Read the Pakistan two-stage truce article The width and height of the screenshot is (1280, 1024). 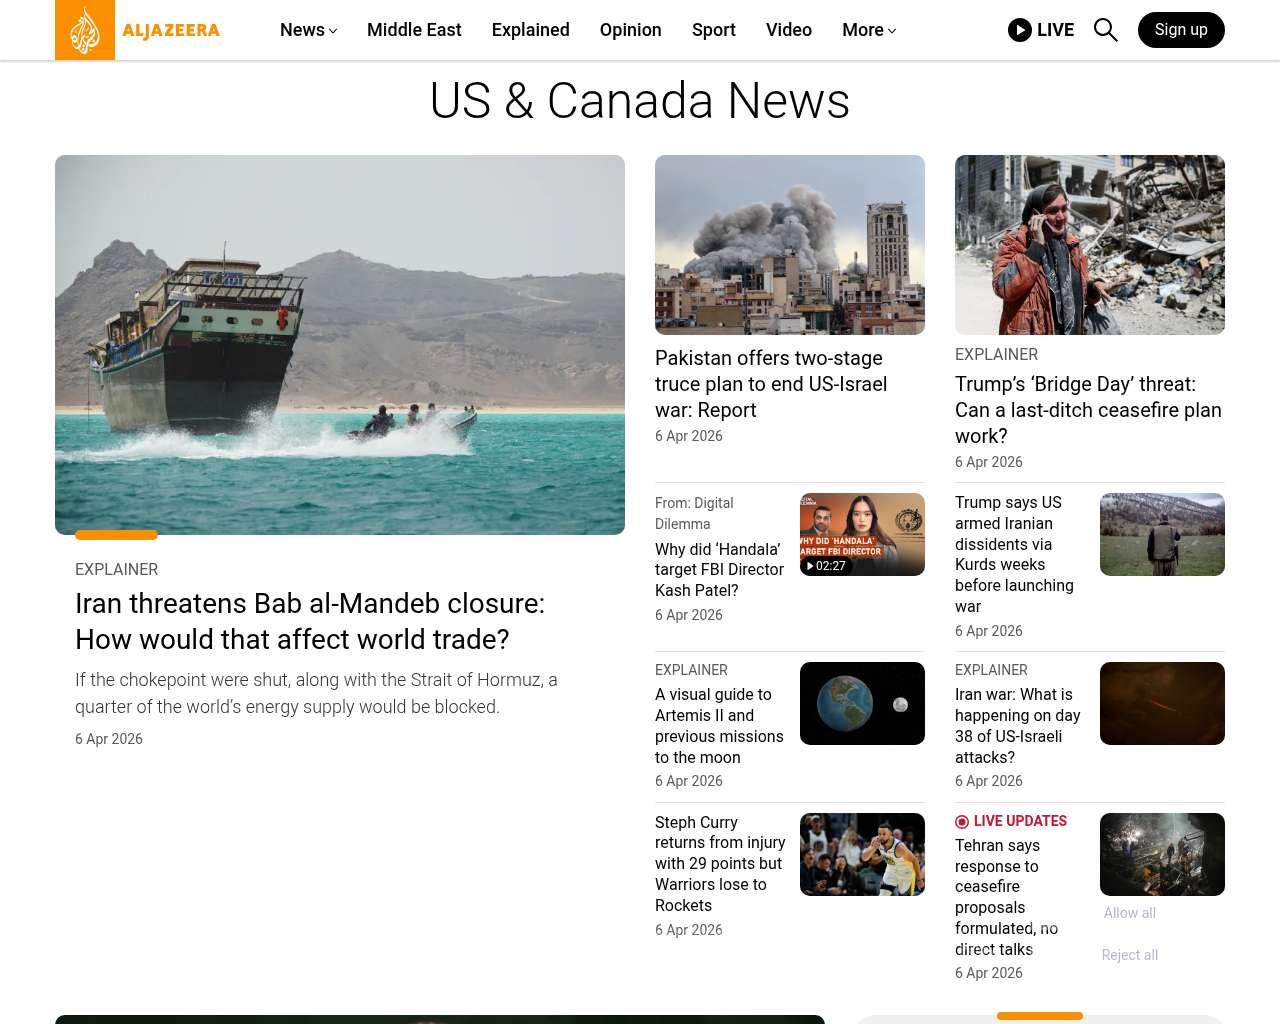770,384
